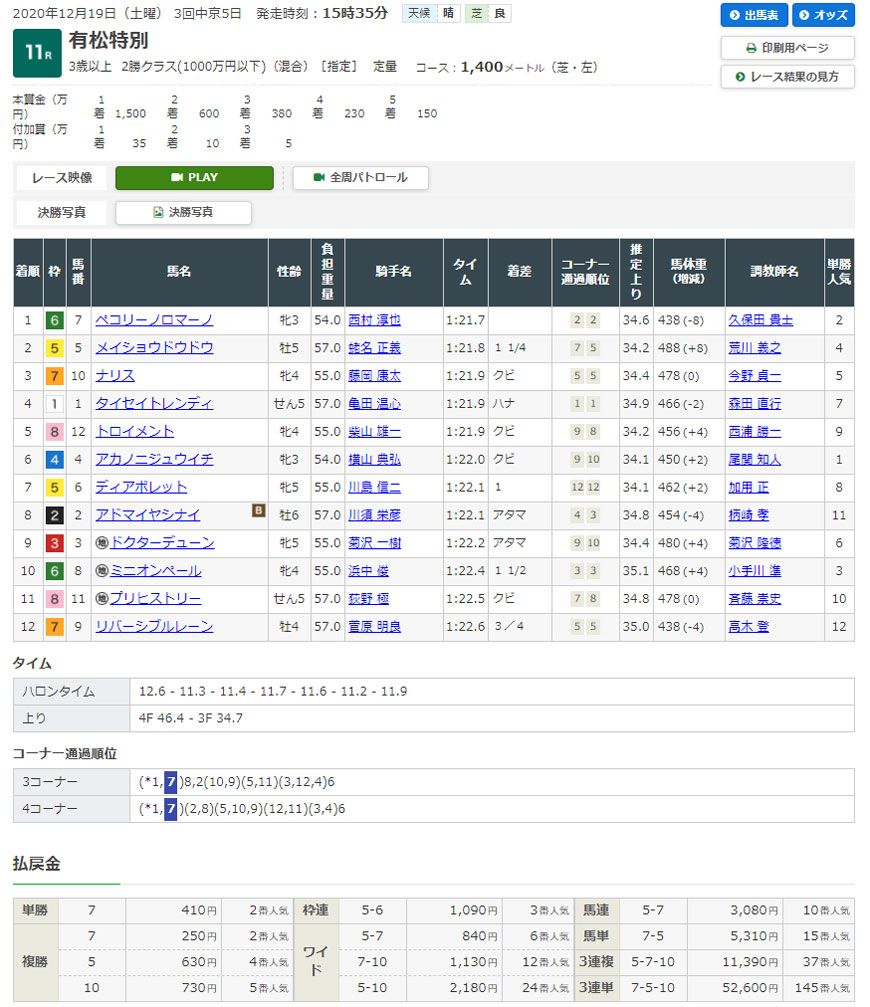Click the 馬名 column header
The width and height of the screenshot is (870, 1007).
179,272
